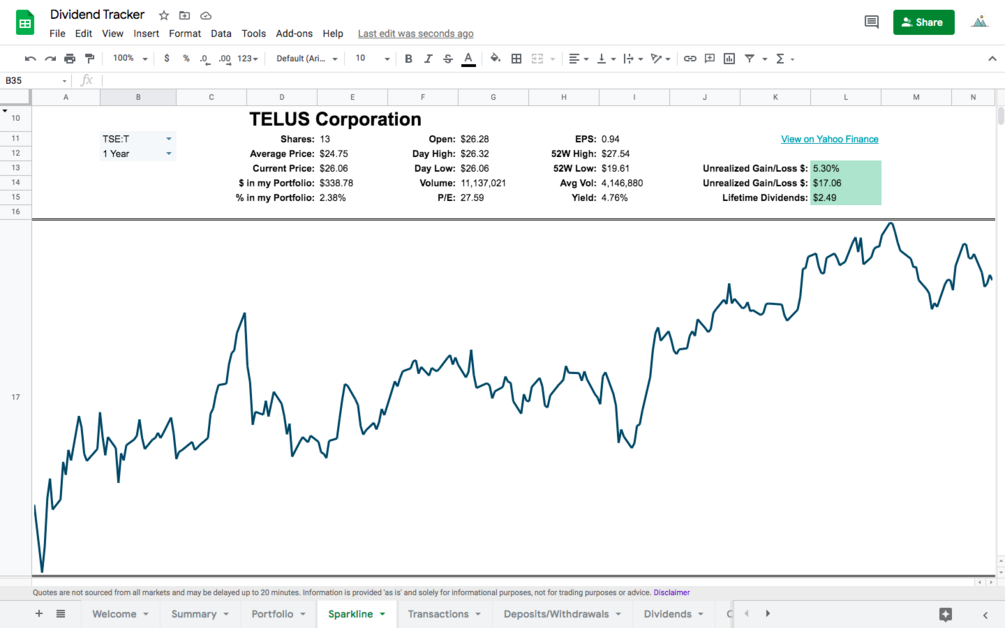Open the TSE:T ticker dropdown
The width and height of the screenshot is (1005, 628).
(138, 139)
